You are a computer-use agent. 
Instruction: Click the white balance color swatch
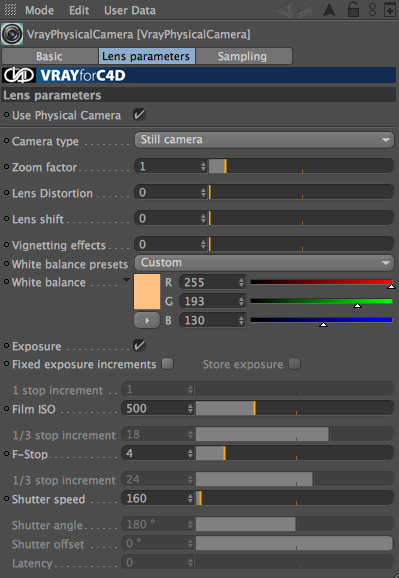point(147,292)
